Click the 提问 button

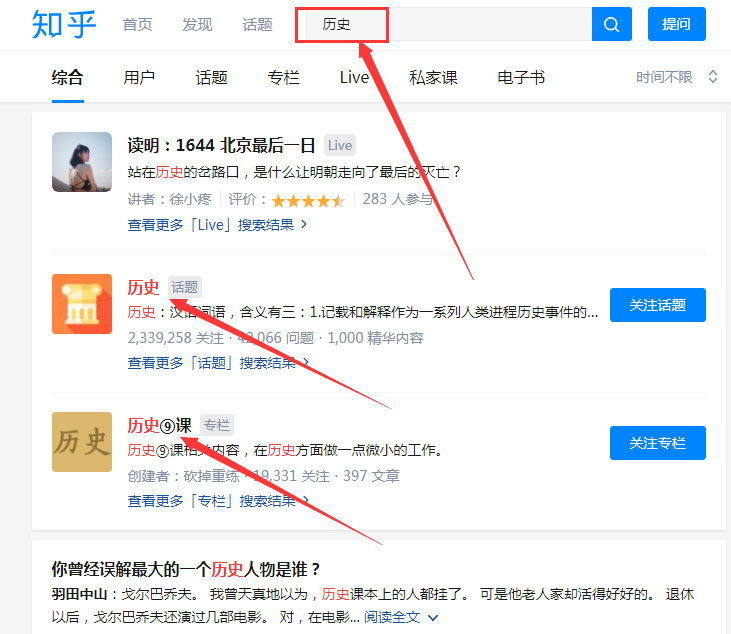676,24
